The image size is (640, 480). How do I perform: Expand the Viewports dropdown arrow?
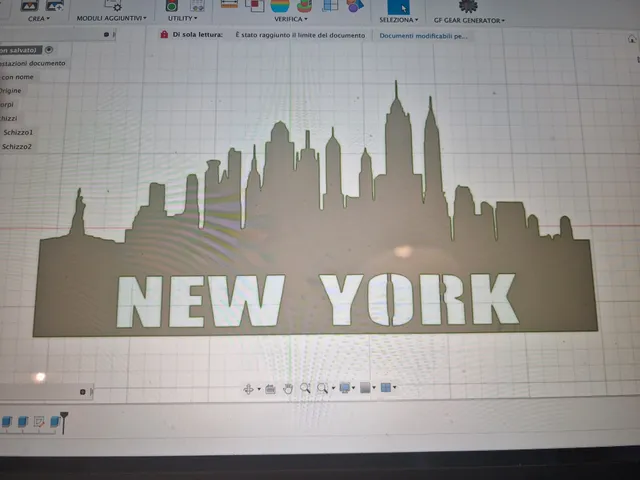(x=395, y=387)
